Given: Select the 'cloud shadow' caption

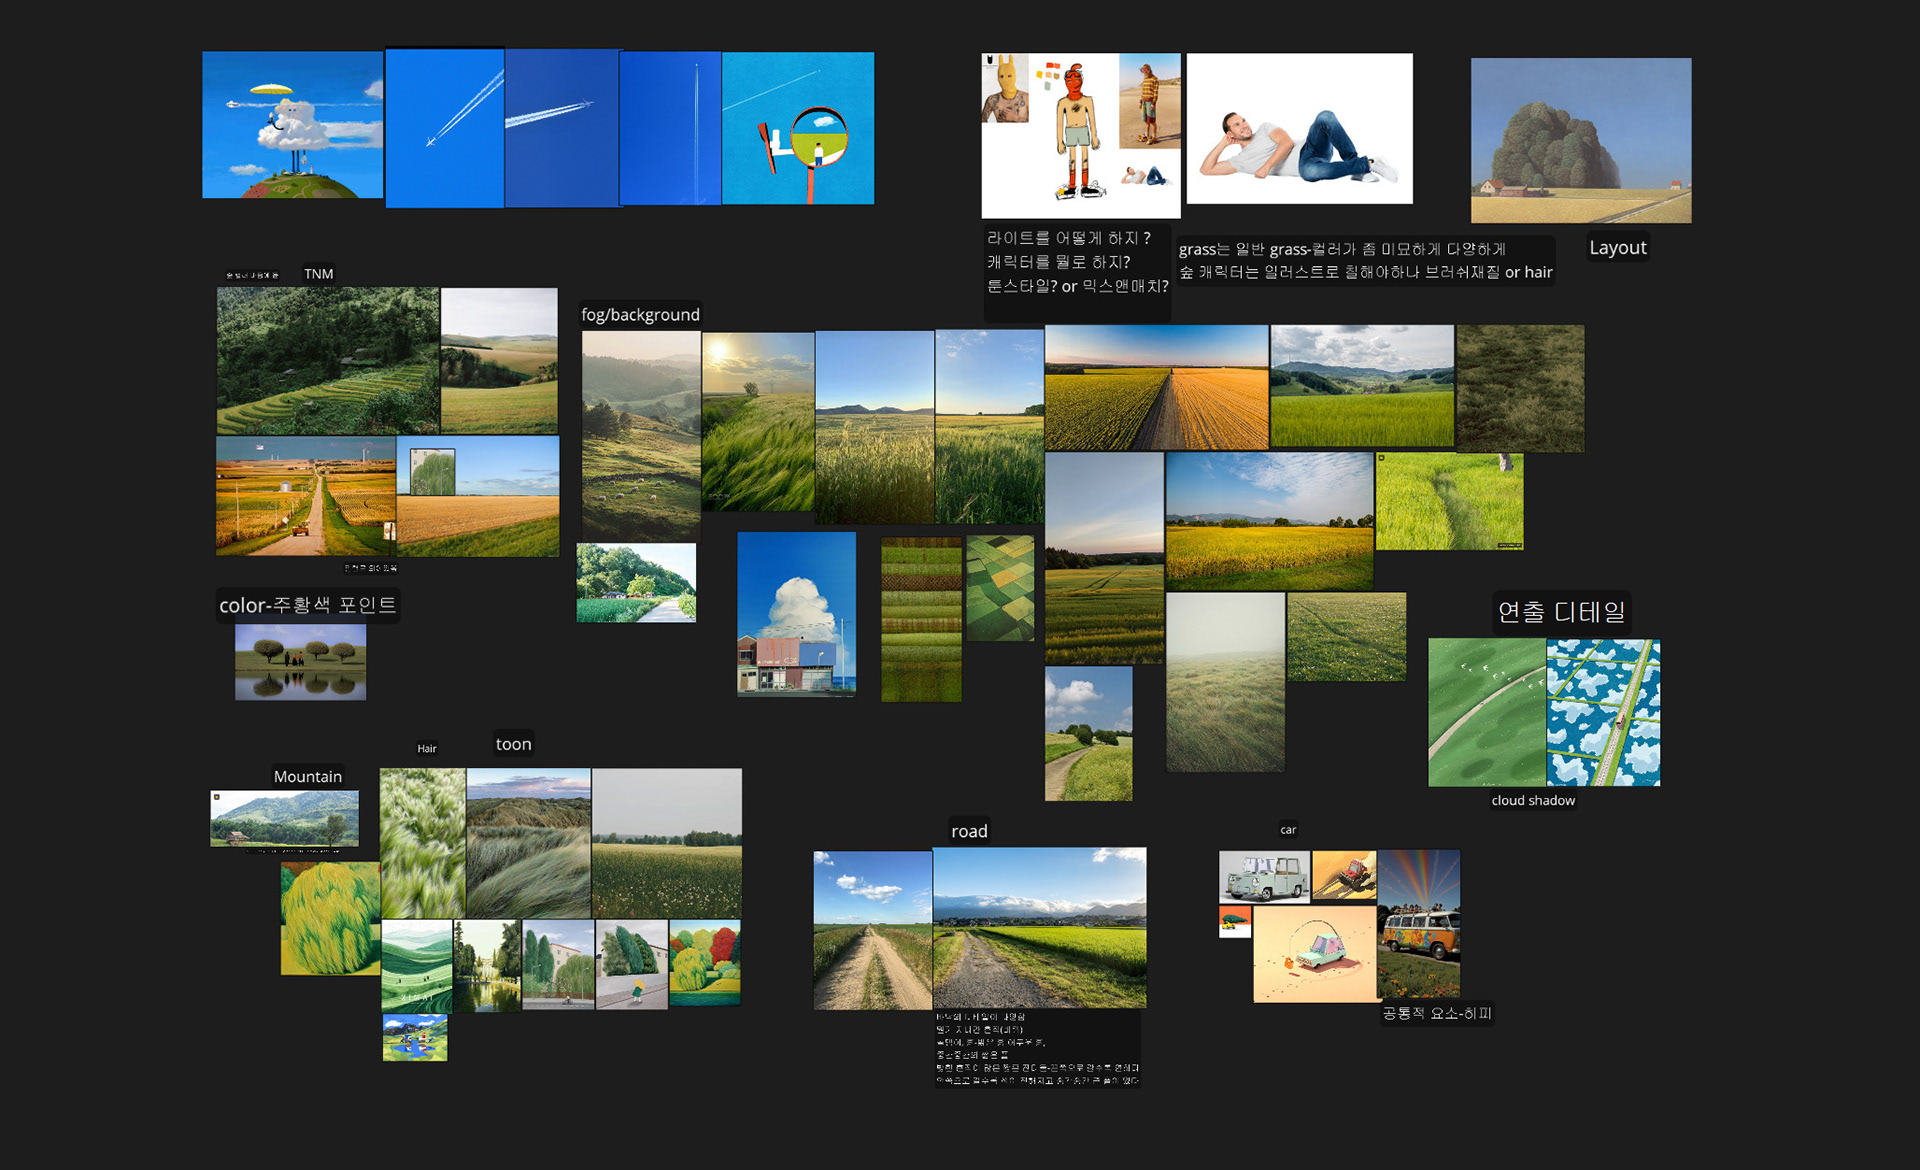Looking at the screenshot, I should (x=1532, y=800).
